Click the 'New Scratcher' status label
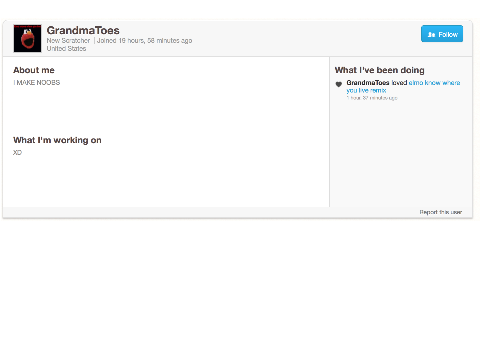 (68, 41)
